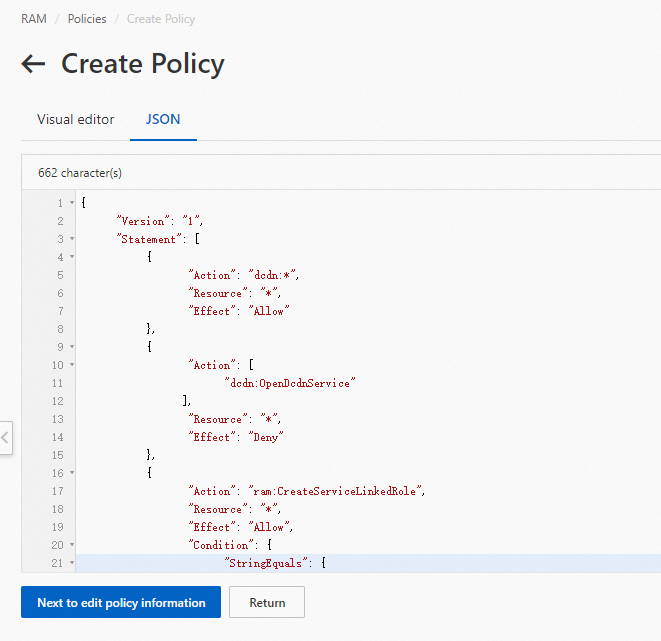661x641 pixels.
Task: Click "Effect": "Allow" on line 7
Action: (x=239, y=311)
